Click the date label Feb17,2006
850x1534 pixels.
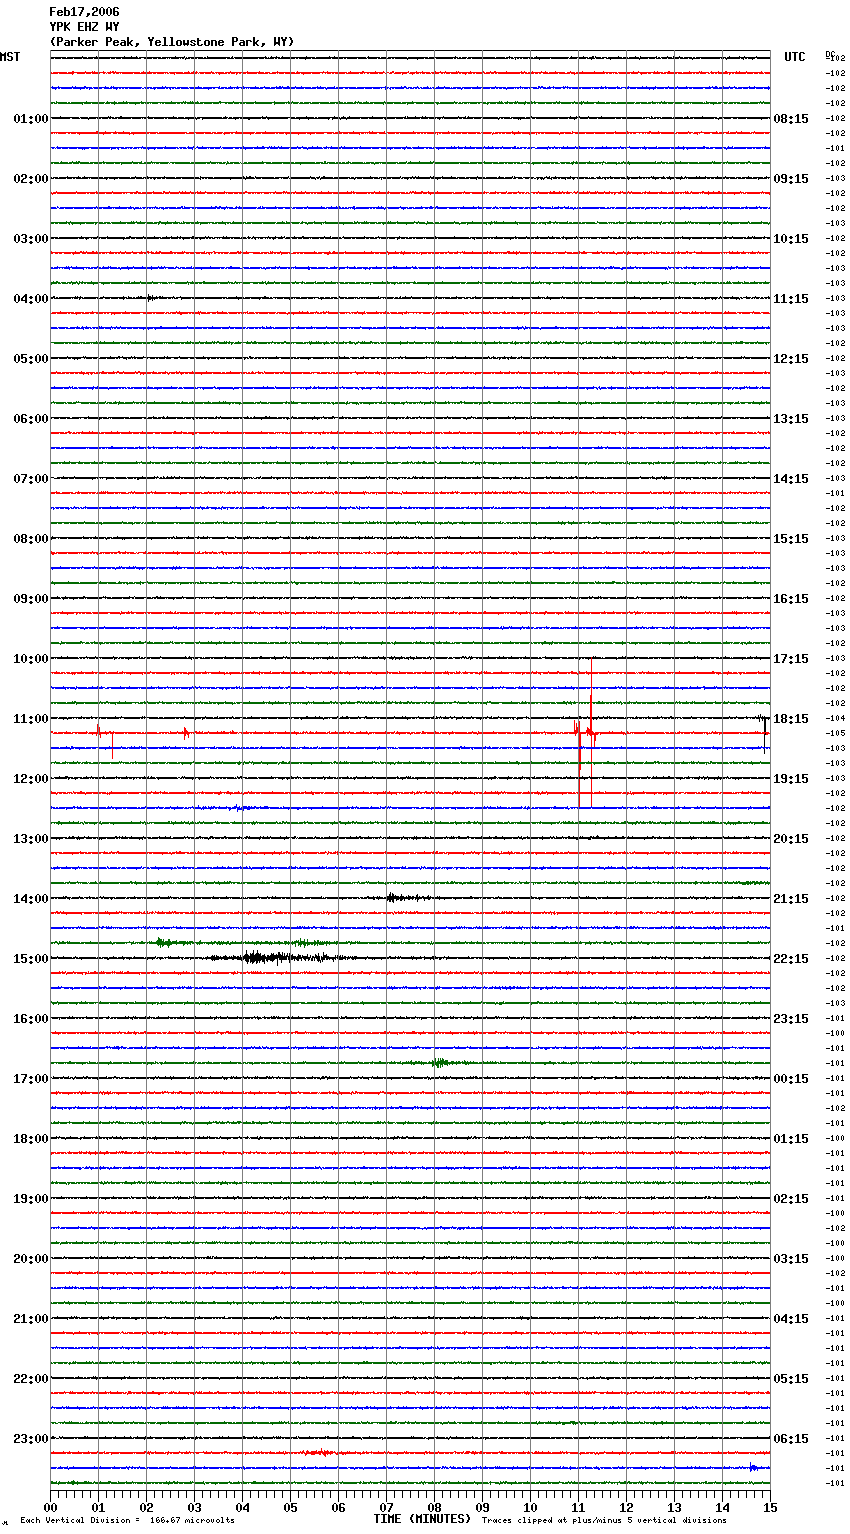click(x=84, y=12)
